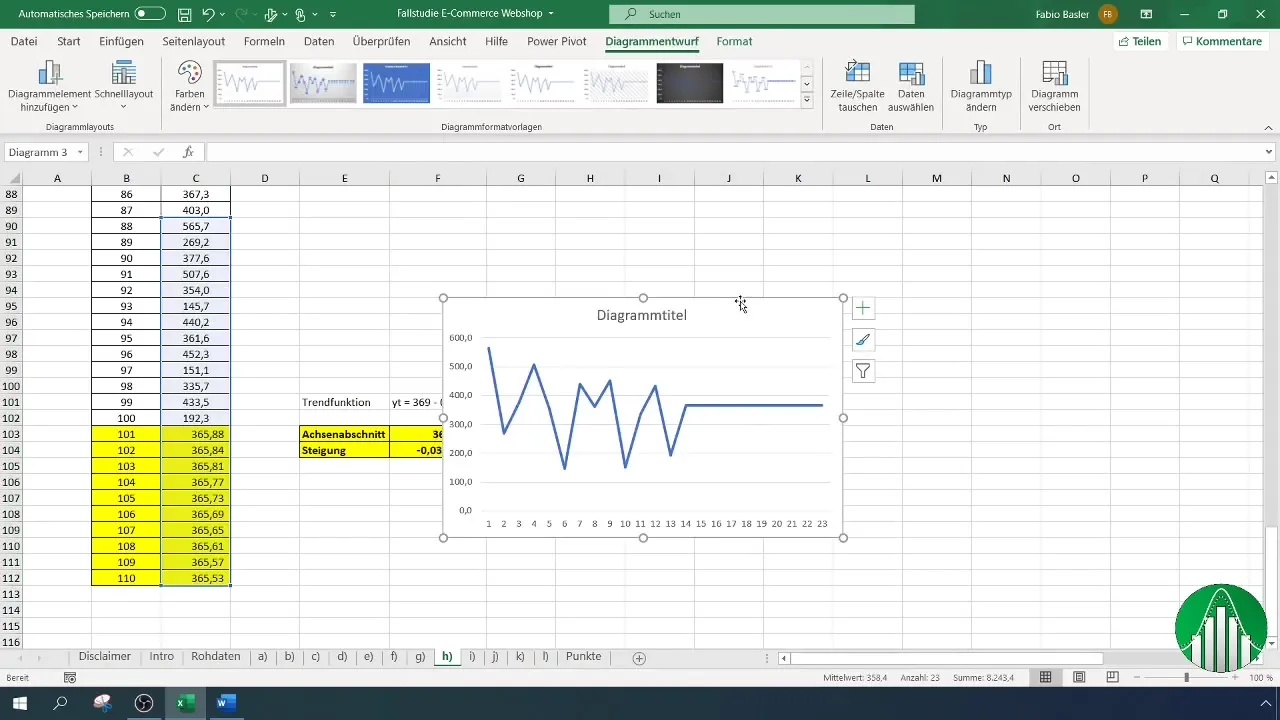The width and height of the screenshot is (1280, 720).
Task: Open the Name Box dropdown arrow
Action: point(80,152)
